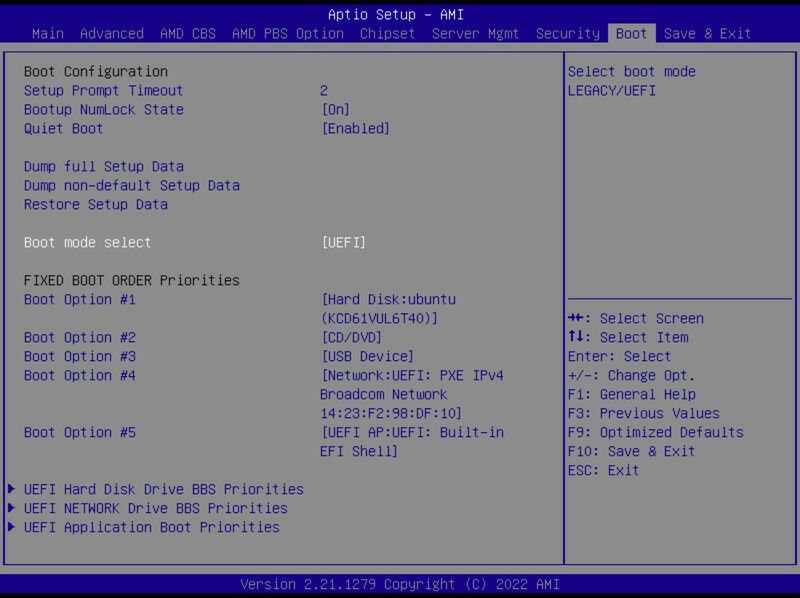Select the Boot mode select item
The width and height of the screenshot is (800, 598).
87,242
